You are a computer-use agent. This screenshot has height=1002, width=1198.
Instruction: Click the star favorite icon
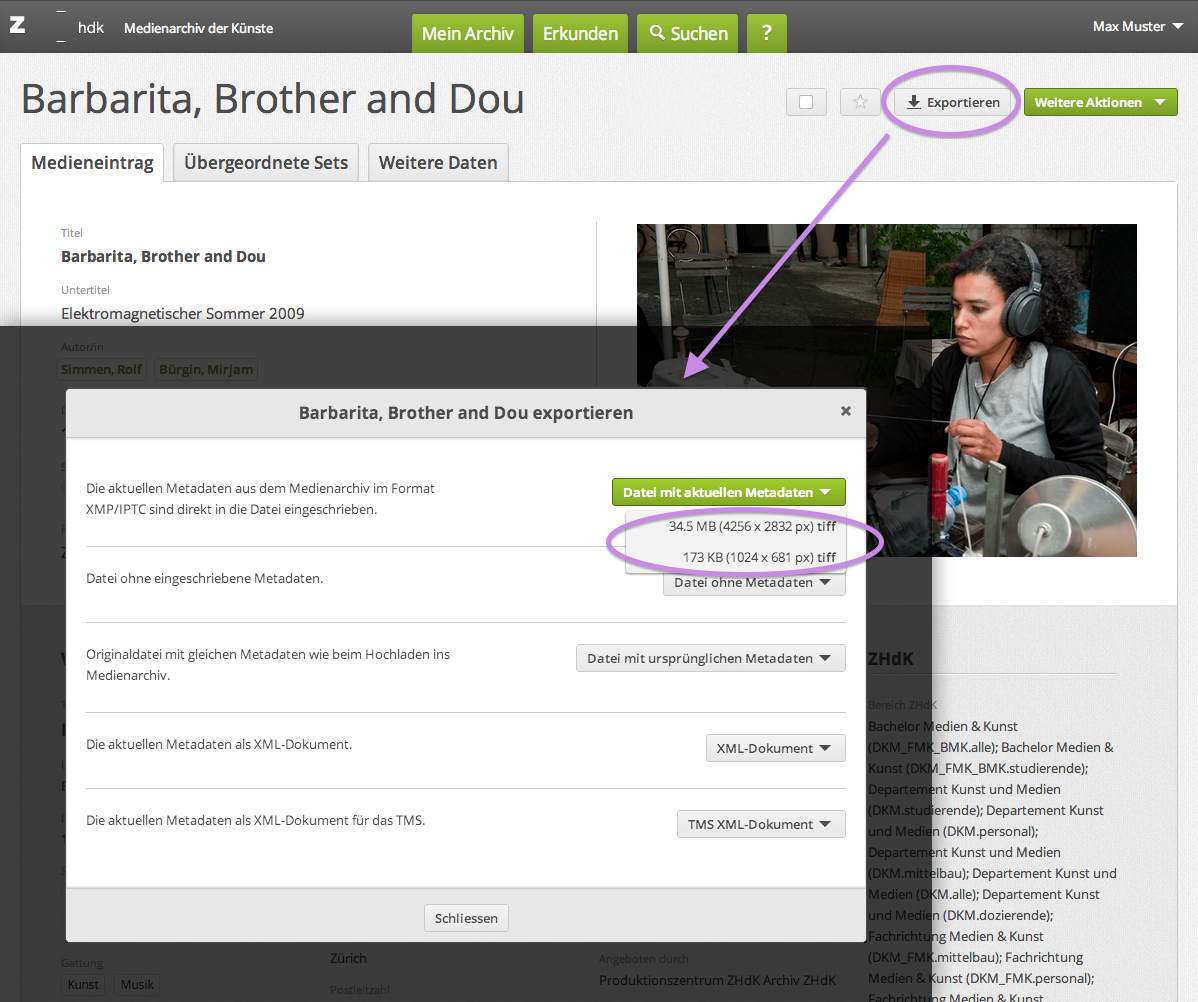[860, 102]
